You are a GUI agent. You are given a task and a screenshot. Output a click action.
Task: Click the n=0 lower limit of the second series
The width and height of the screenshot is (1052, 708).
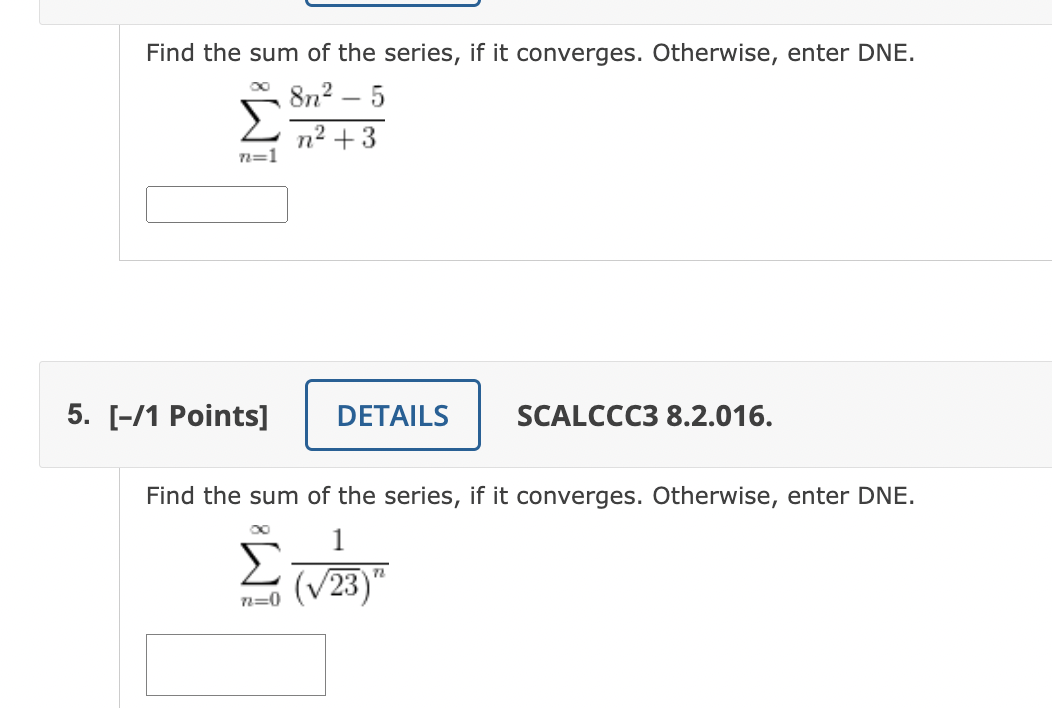click(258, 600)
